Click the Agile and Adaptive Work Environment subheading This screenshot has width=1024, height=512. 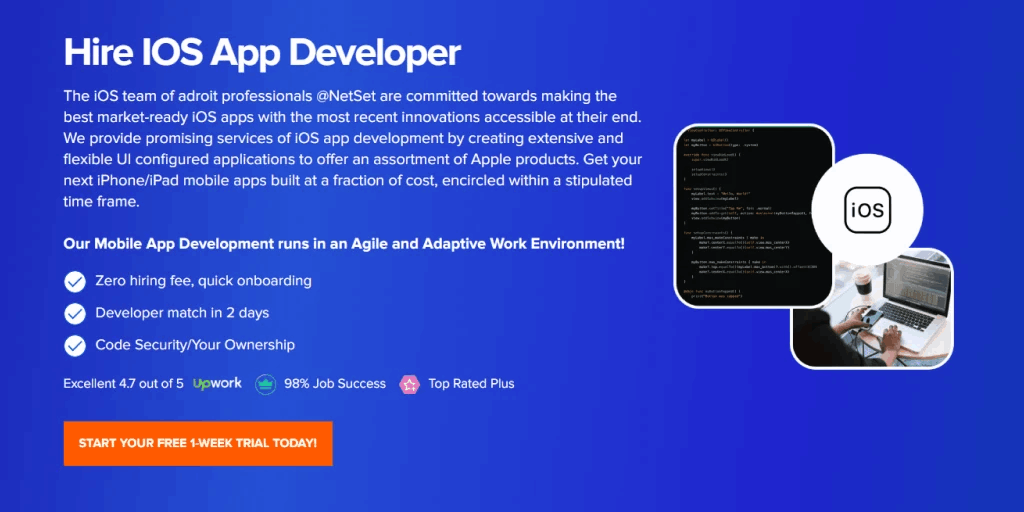pyautogui.click(x=344, y=244)
